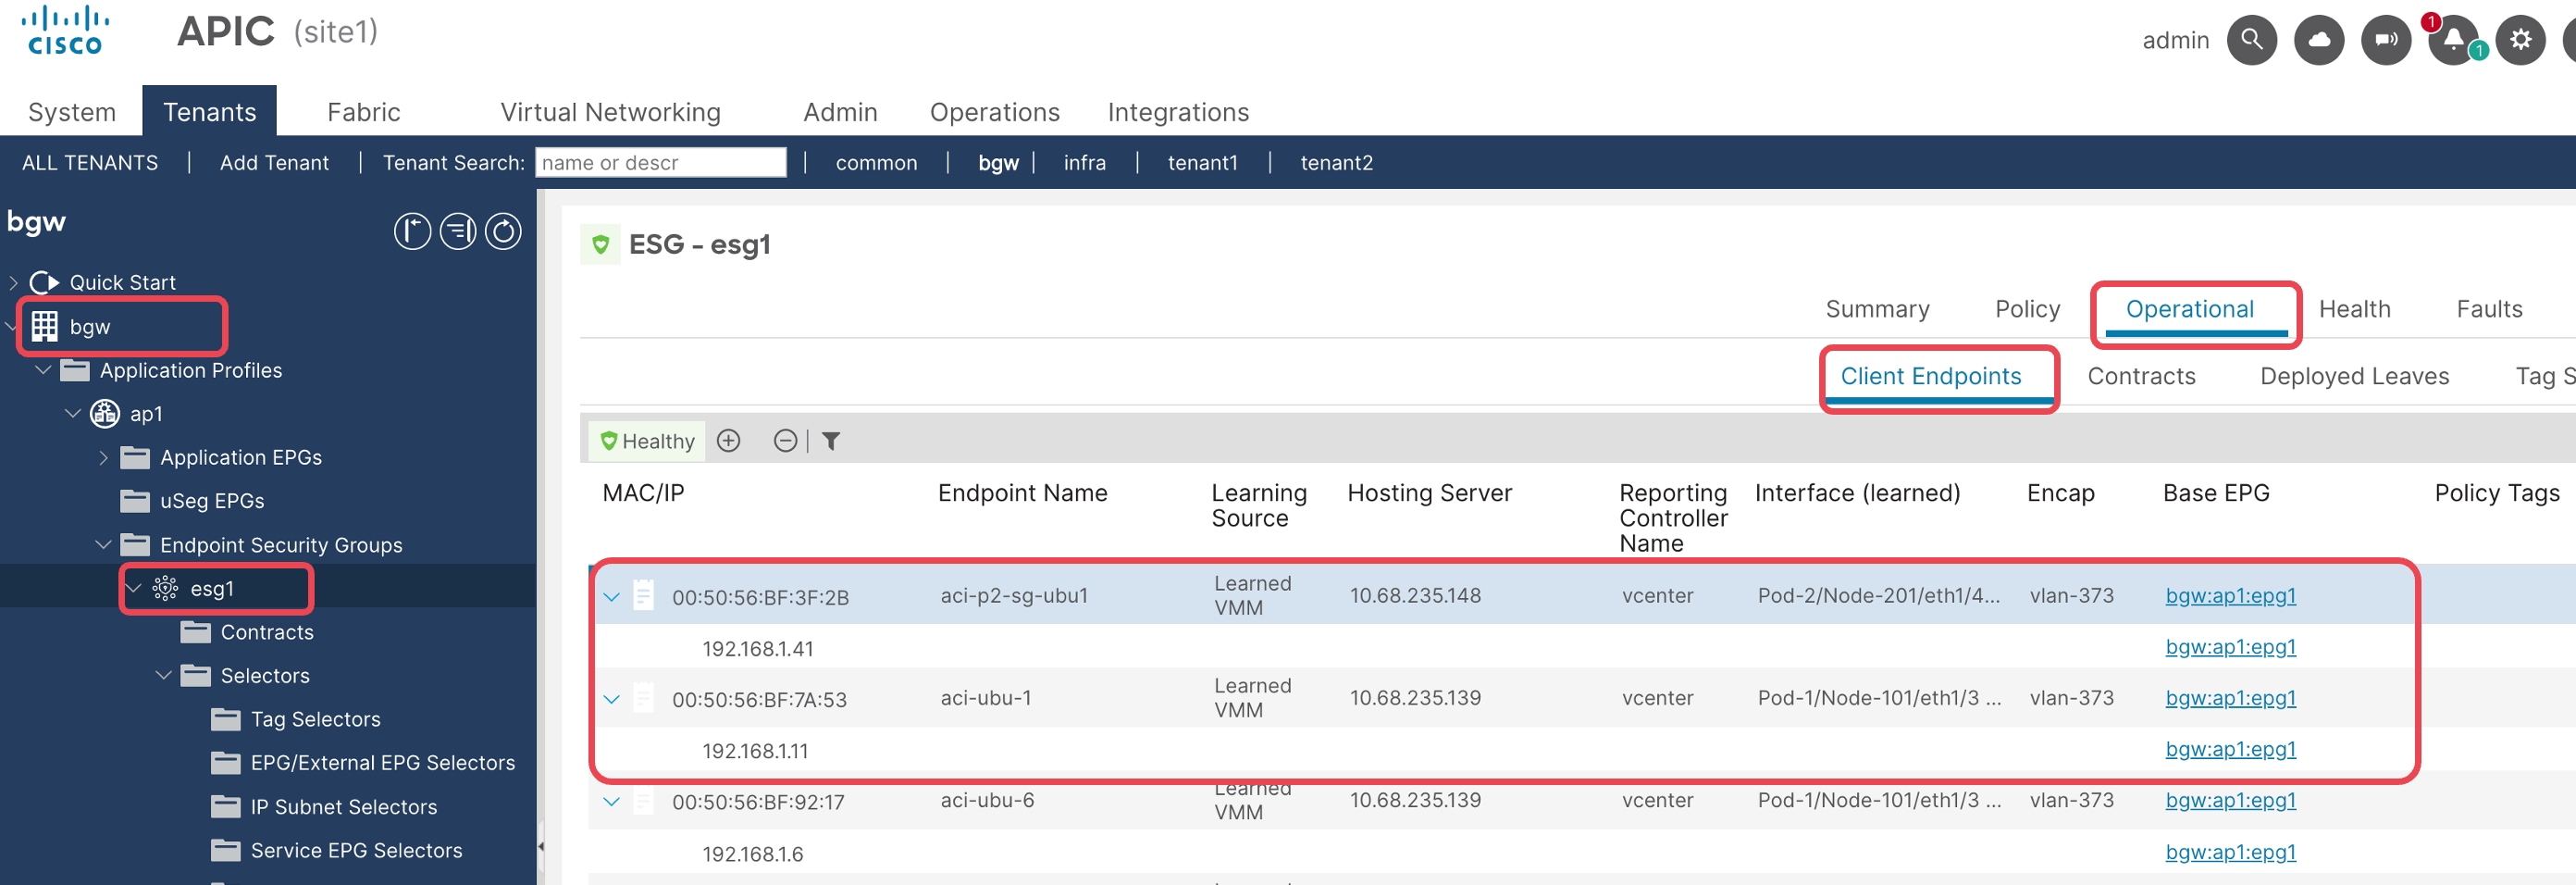Open bgw:ap1:epg1 link in row 192.168.1.41

[2230, 647]
